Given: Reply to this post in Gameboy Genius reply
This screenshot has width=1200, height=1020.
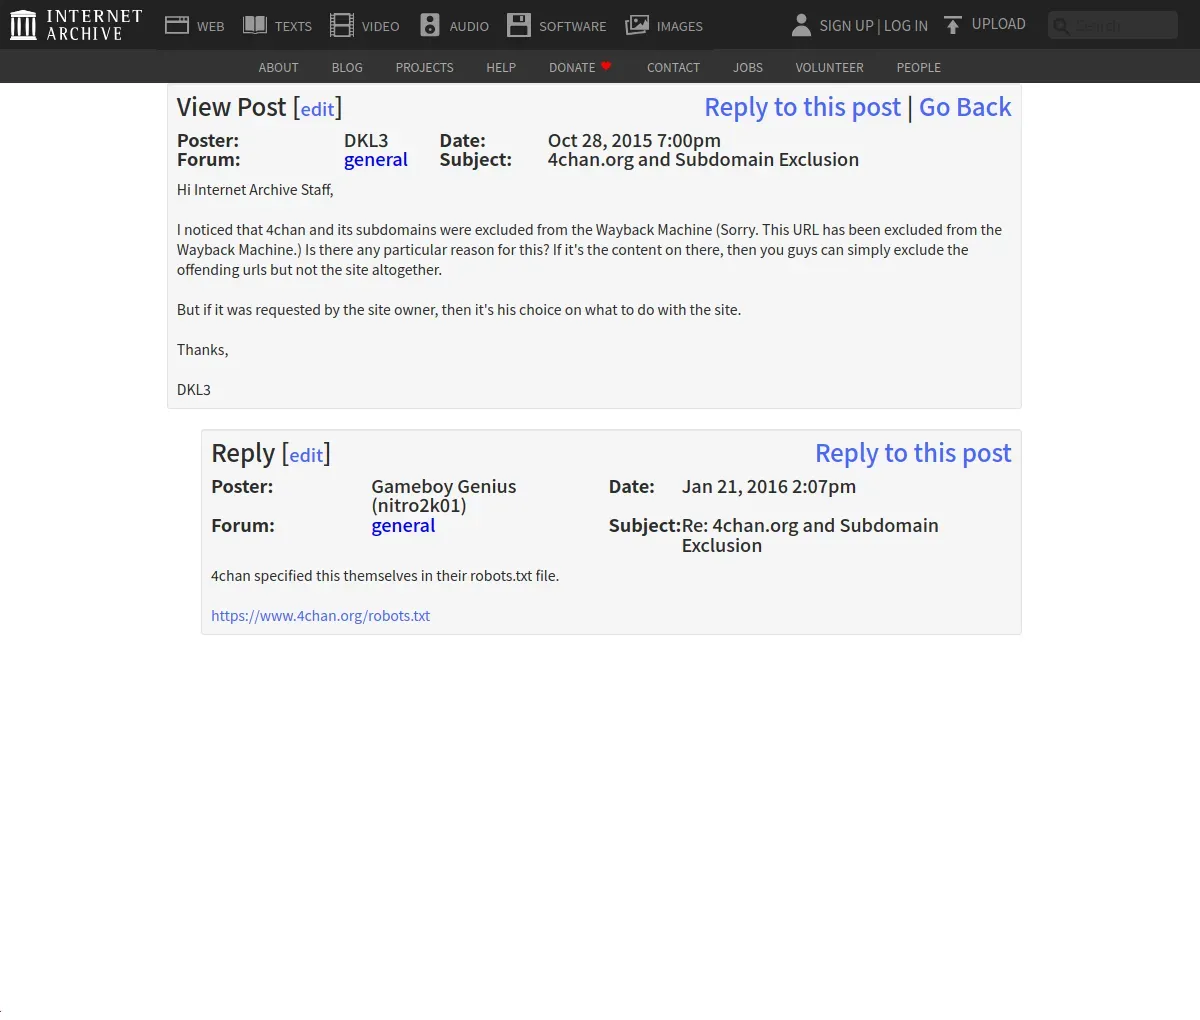Looking at the screenshot, I should pyautogui.click(x=913, y=453).
